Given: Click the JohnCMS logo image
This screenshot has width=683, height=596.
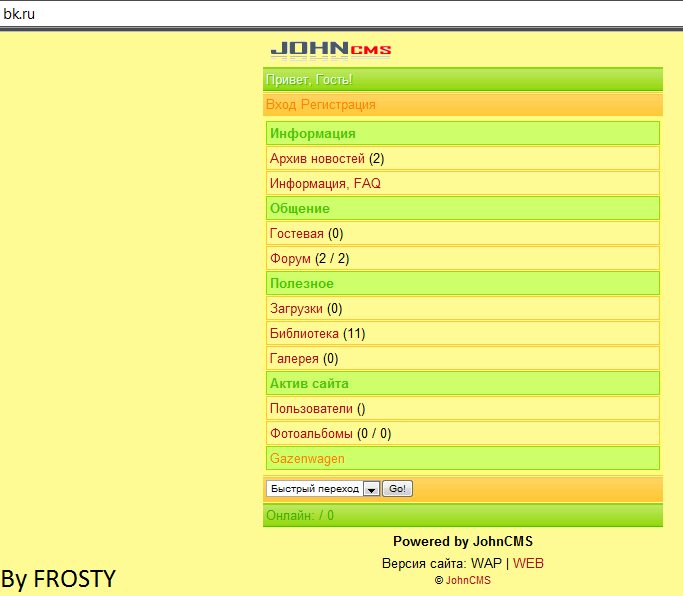Looking at the screenshot, I should coord(331,50).
